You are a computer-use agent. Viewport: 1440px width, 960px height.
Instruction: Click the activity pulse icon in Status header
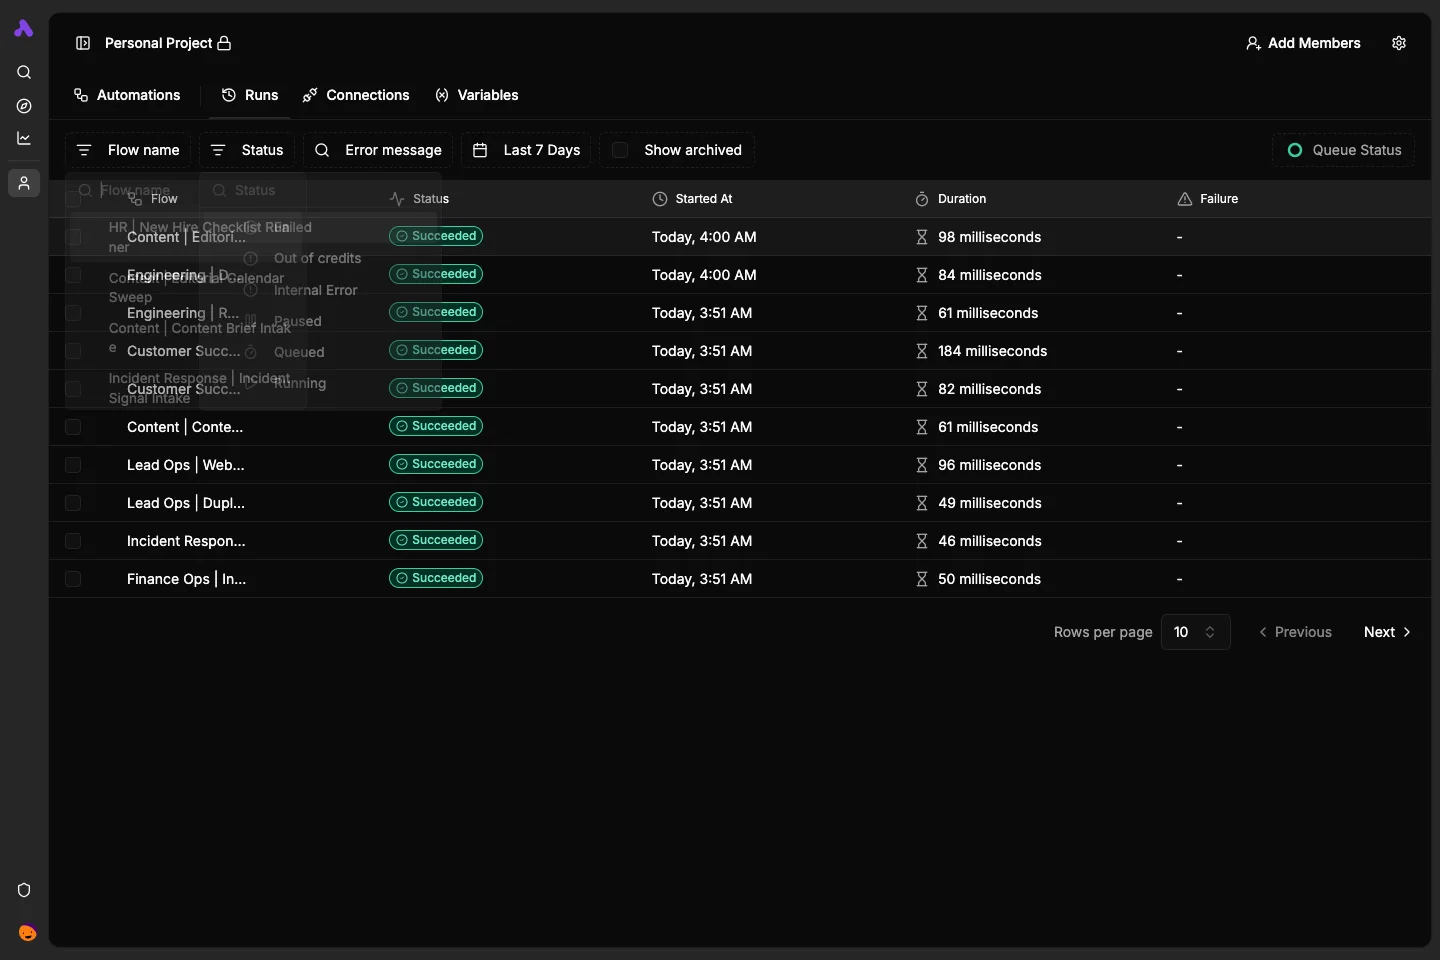[397, 199]
